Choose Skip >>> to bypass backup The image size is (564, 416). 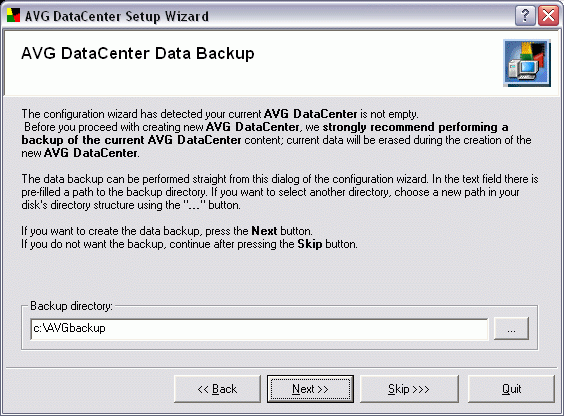[409, 389]
